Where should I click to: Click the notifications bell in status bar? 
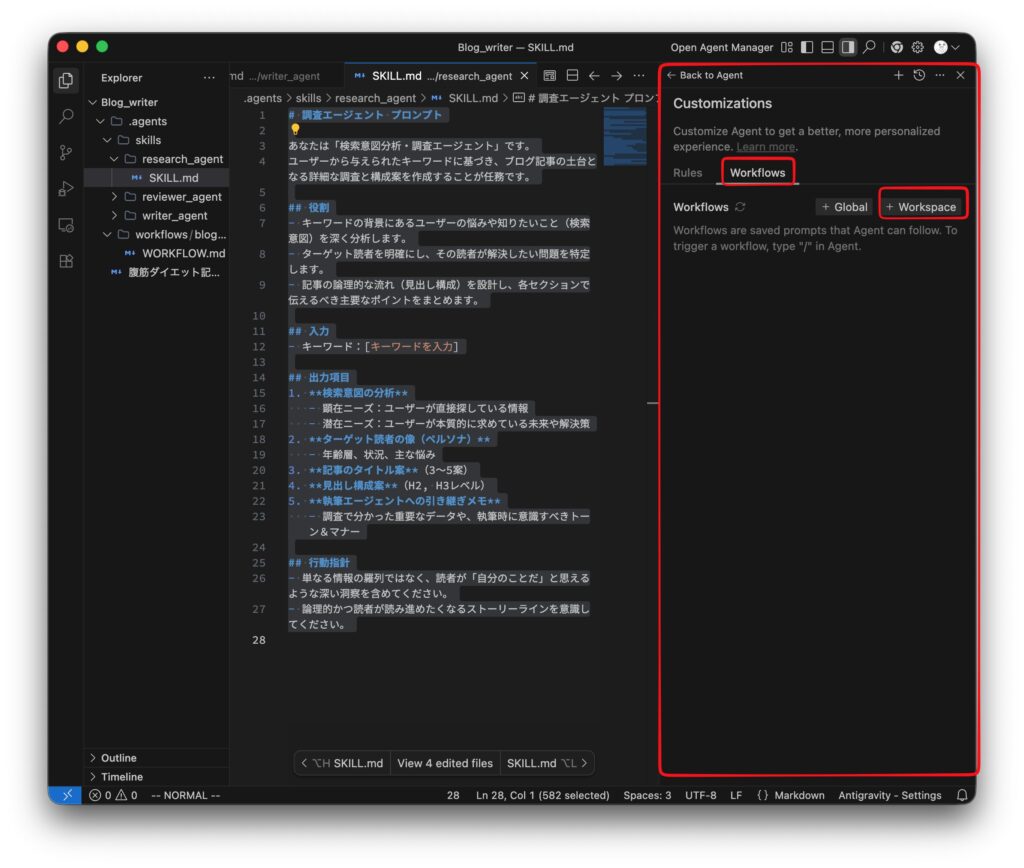pos(962,795)
